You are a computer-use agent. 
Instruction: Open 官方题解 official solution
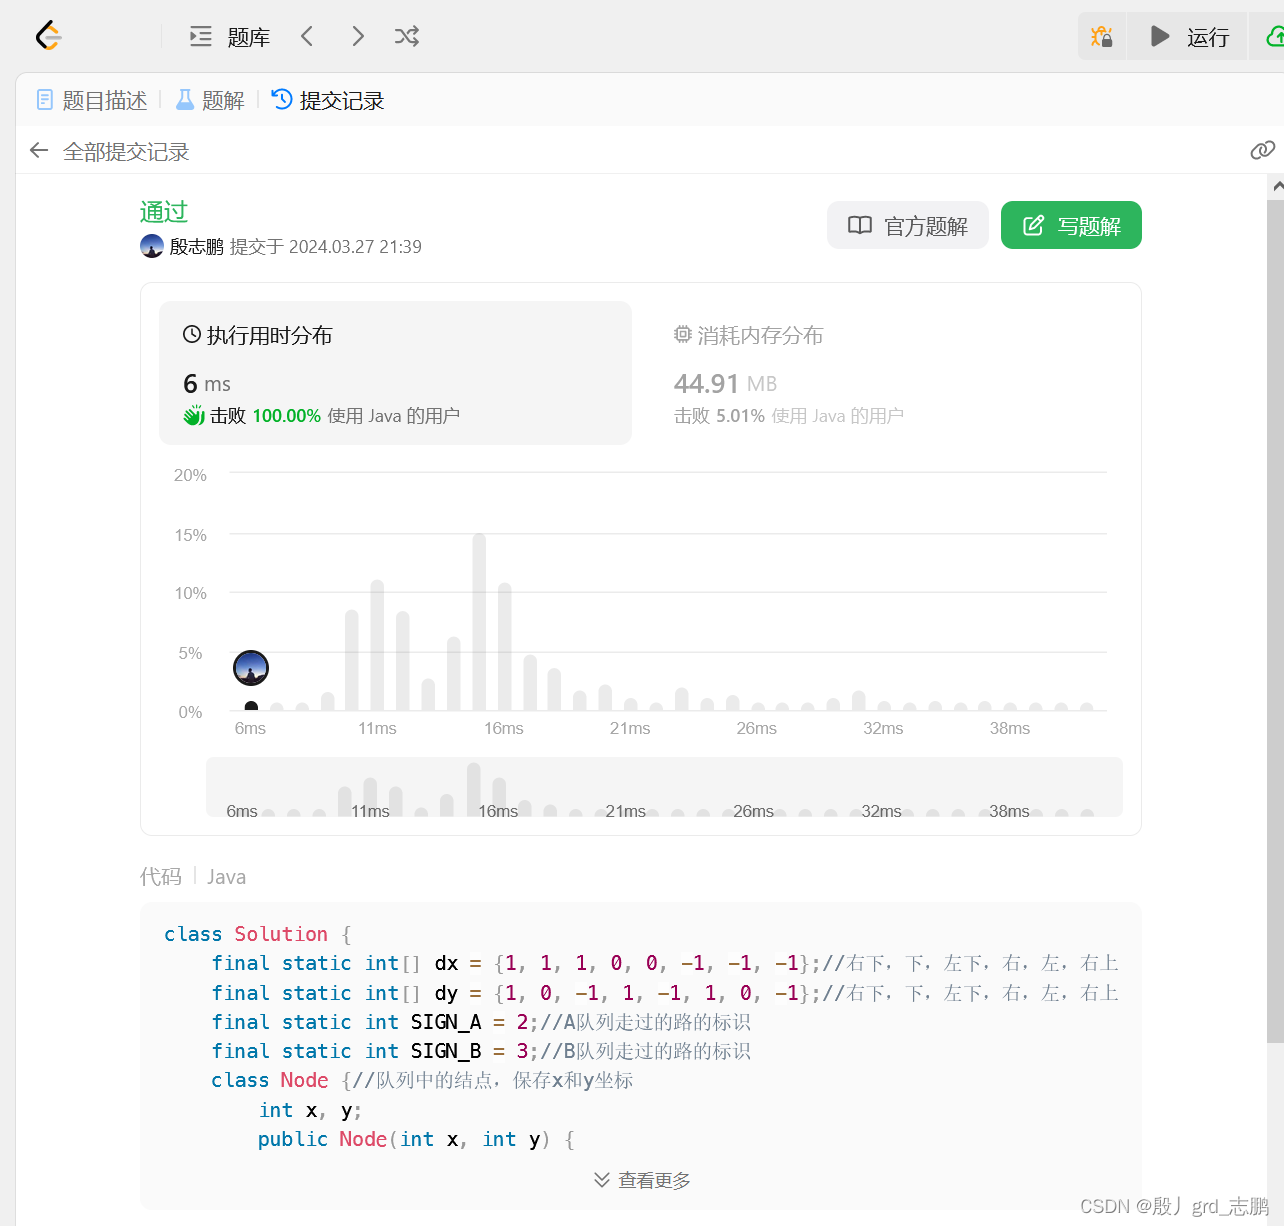pyautogui.click(x=908, y=225)
